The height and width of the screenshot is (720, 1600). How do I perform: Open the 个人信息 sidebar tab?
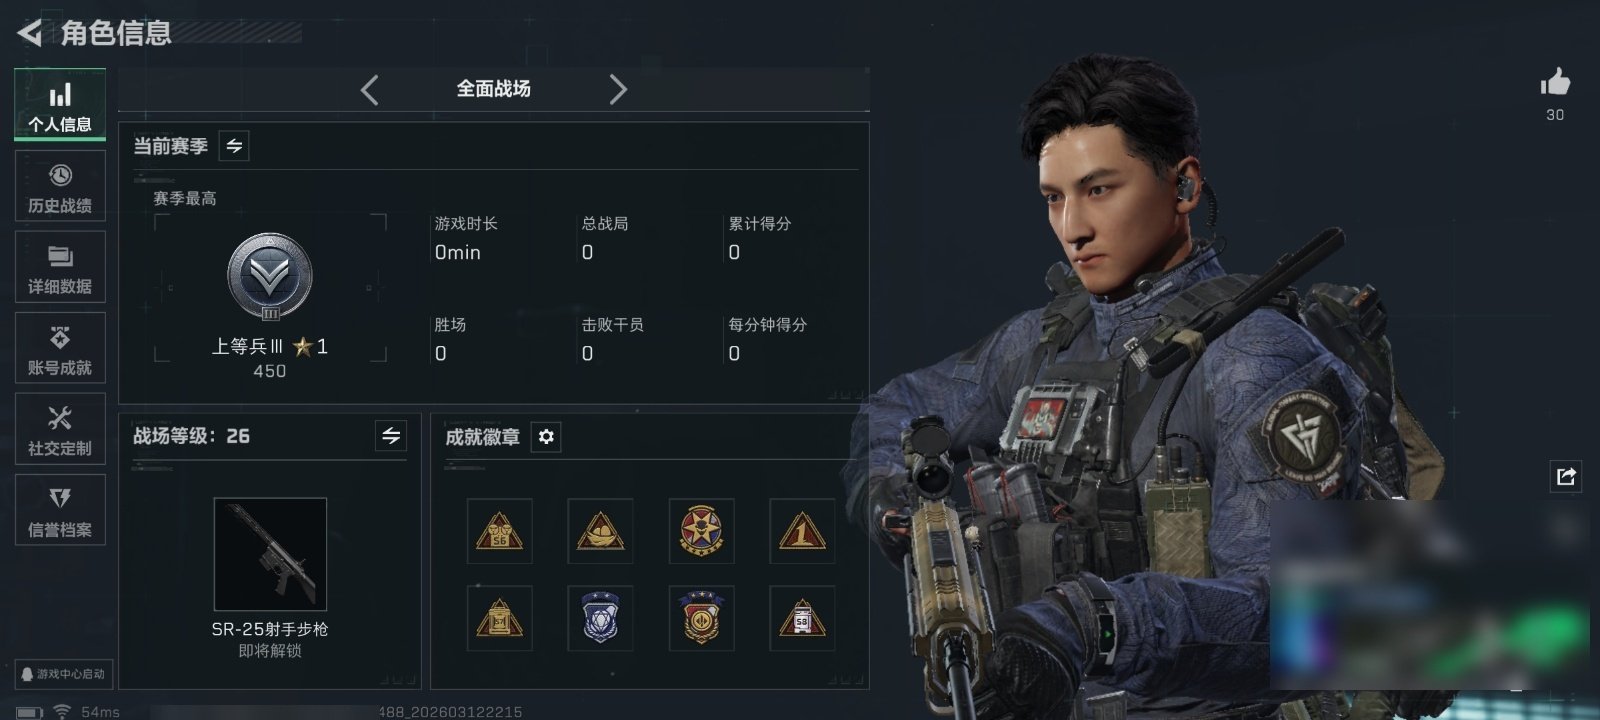click(60, 104)
